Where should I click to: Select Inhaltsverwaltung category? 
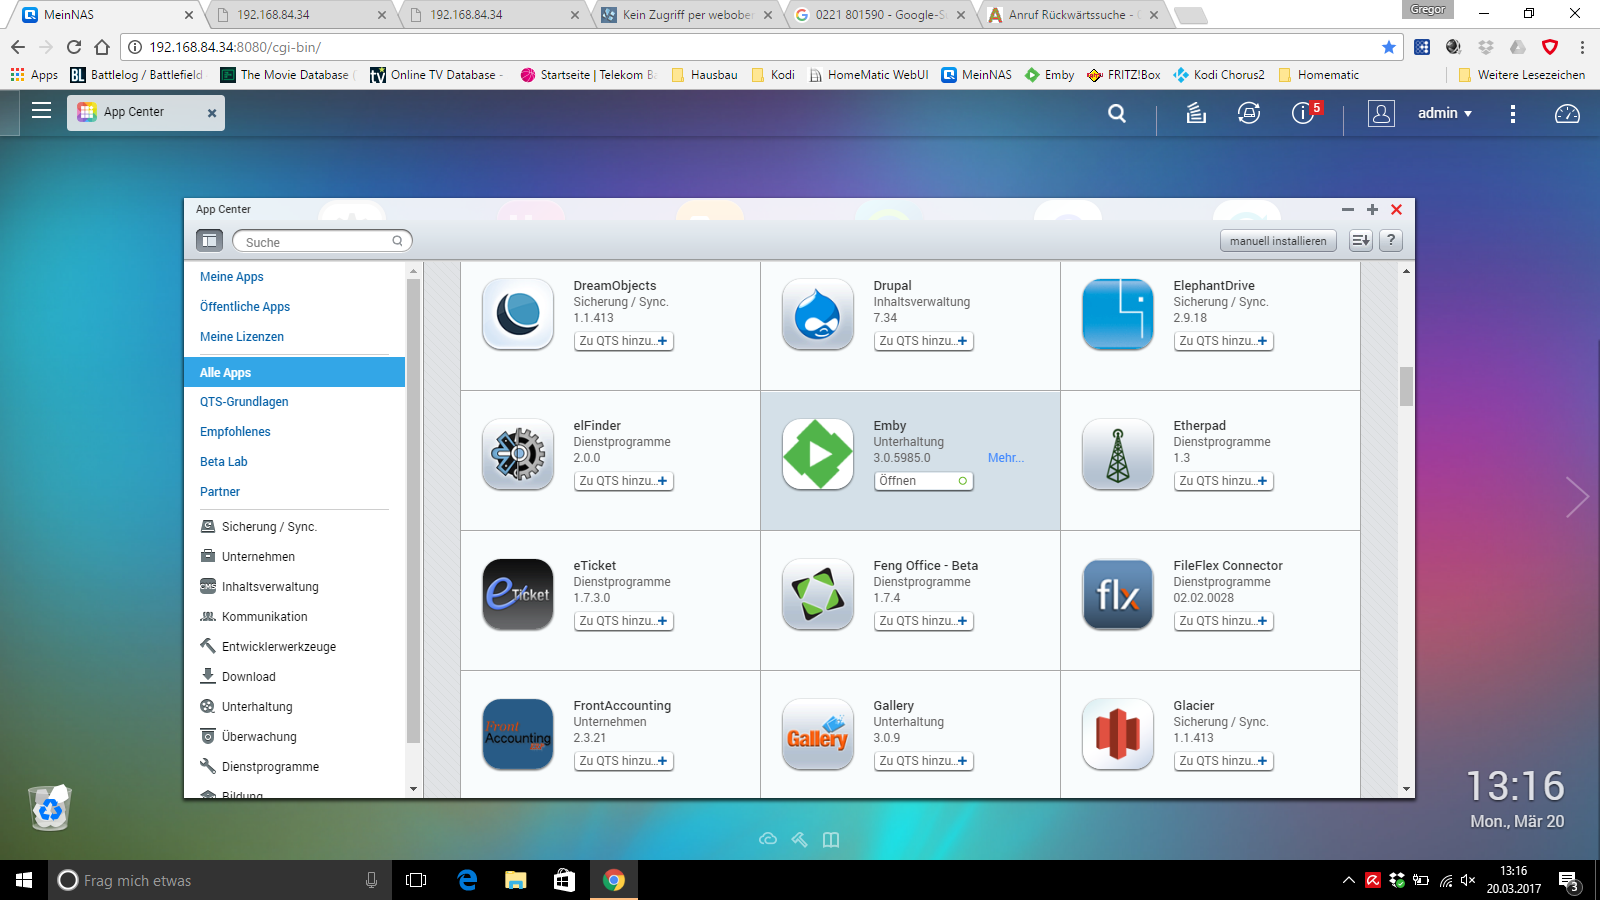coord(259,587)
